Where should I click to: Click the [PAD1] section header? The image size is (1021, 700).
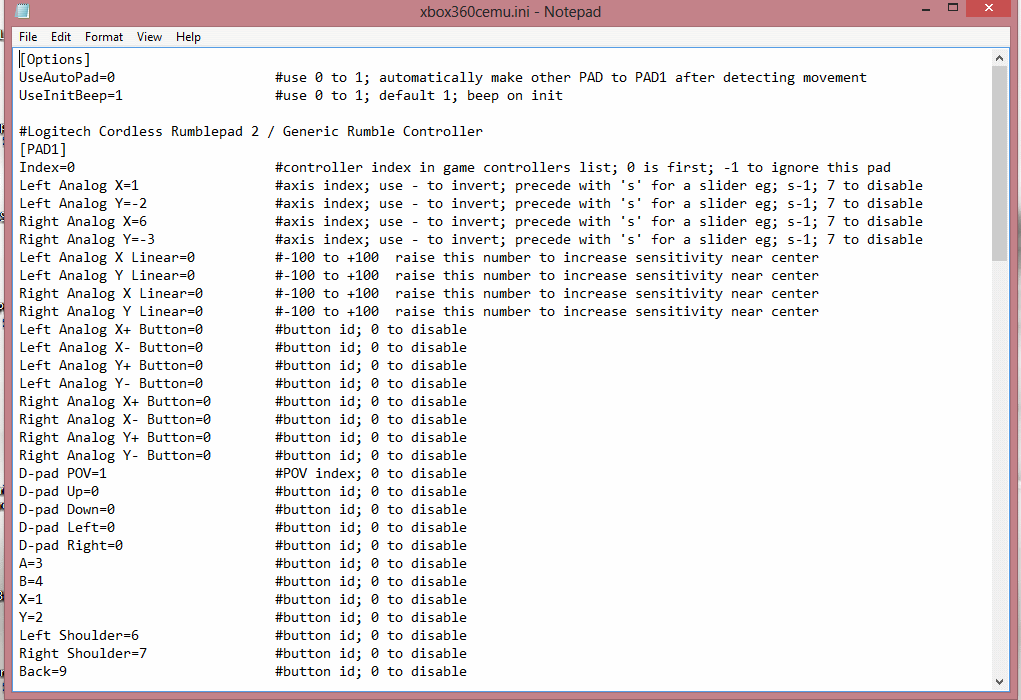pos(42,149)
